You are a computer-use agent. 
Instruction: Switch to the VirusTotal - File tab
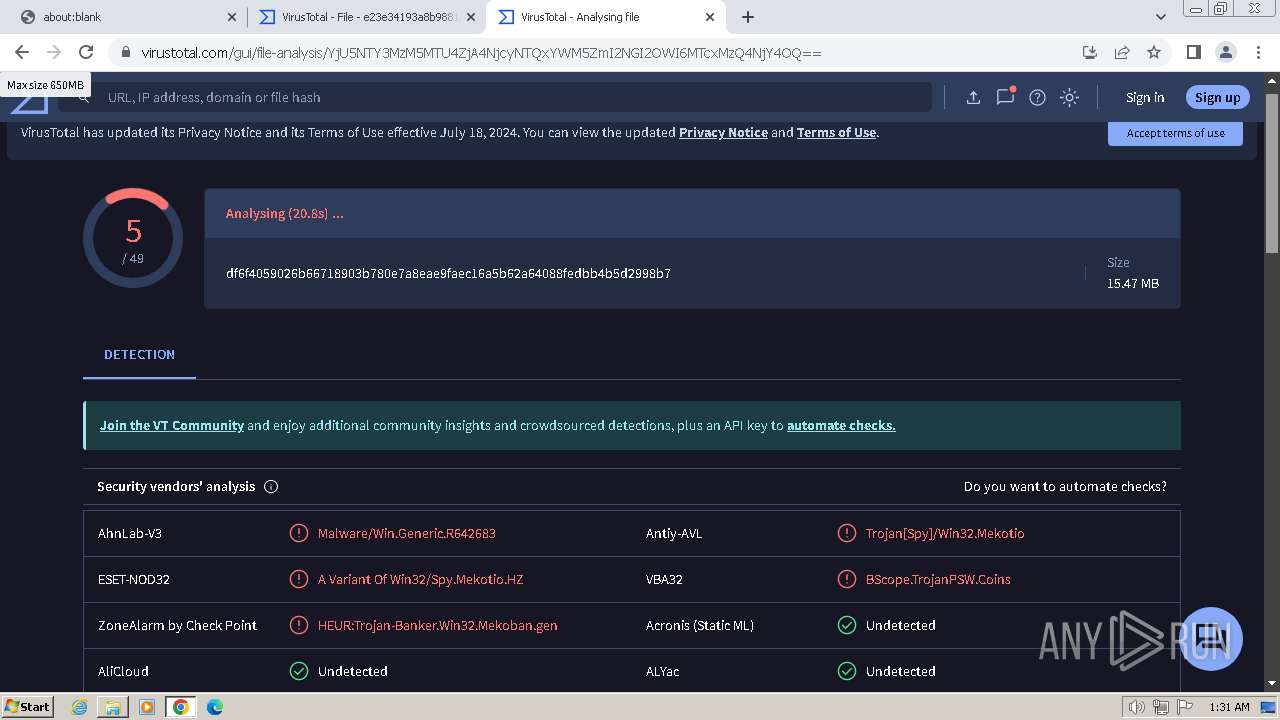[x=366, y=17]
